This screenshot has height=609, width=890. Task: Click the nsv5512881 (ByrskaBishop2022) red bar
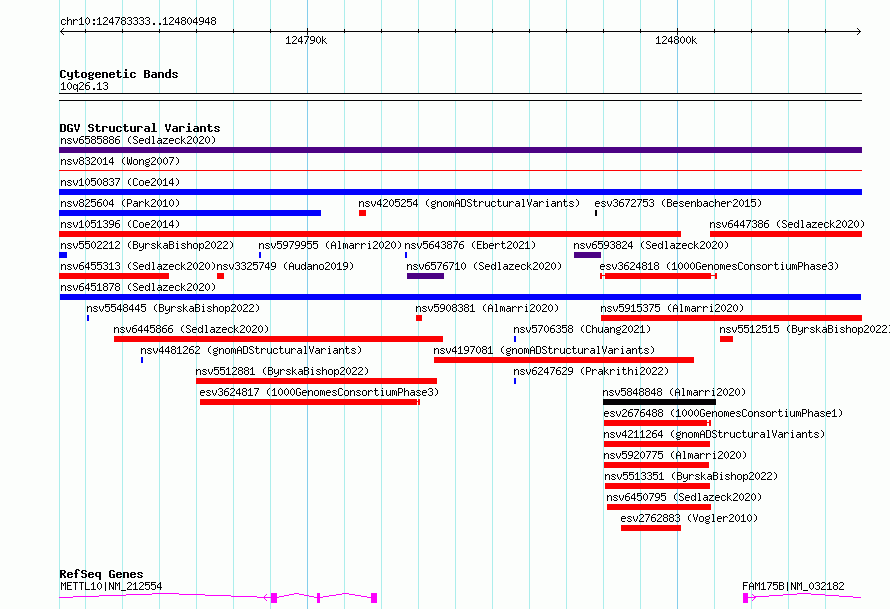coord(316,381)
